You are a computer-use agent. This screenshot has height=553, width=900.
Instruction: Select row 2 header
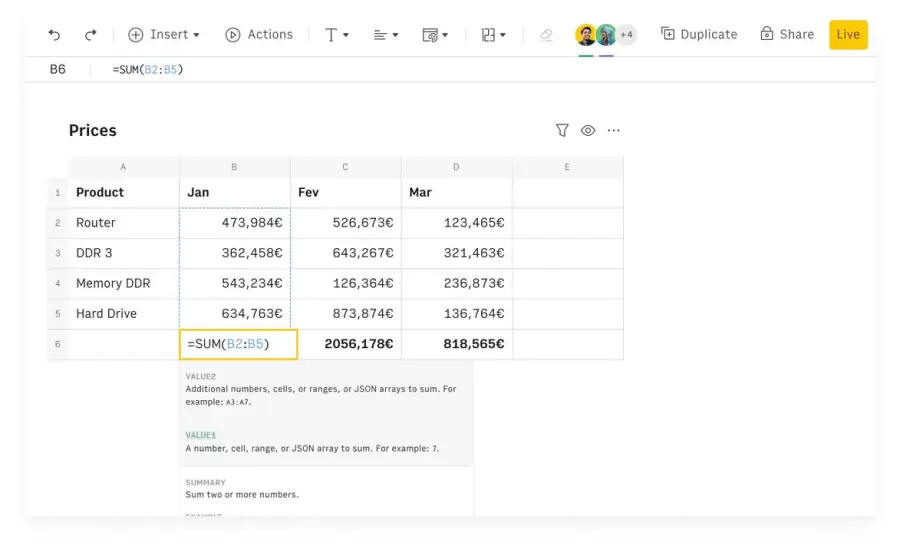[x=57, y=223]
